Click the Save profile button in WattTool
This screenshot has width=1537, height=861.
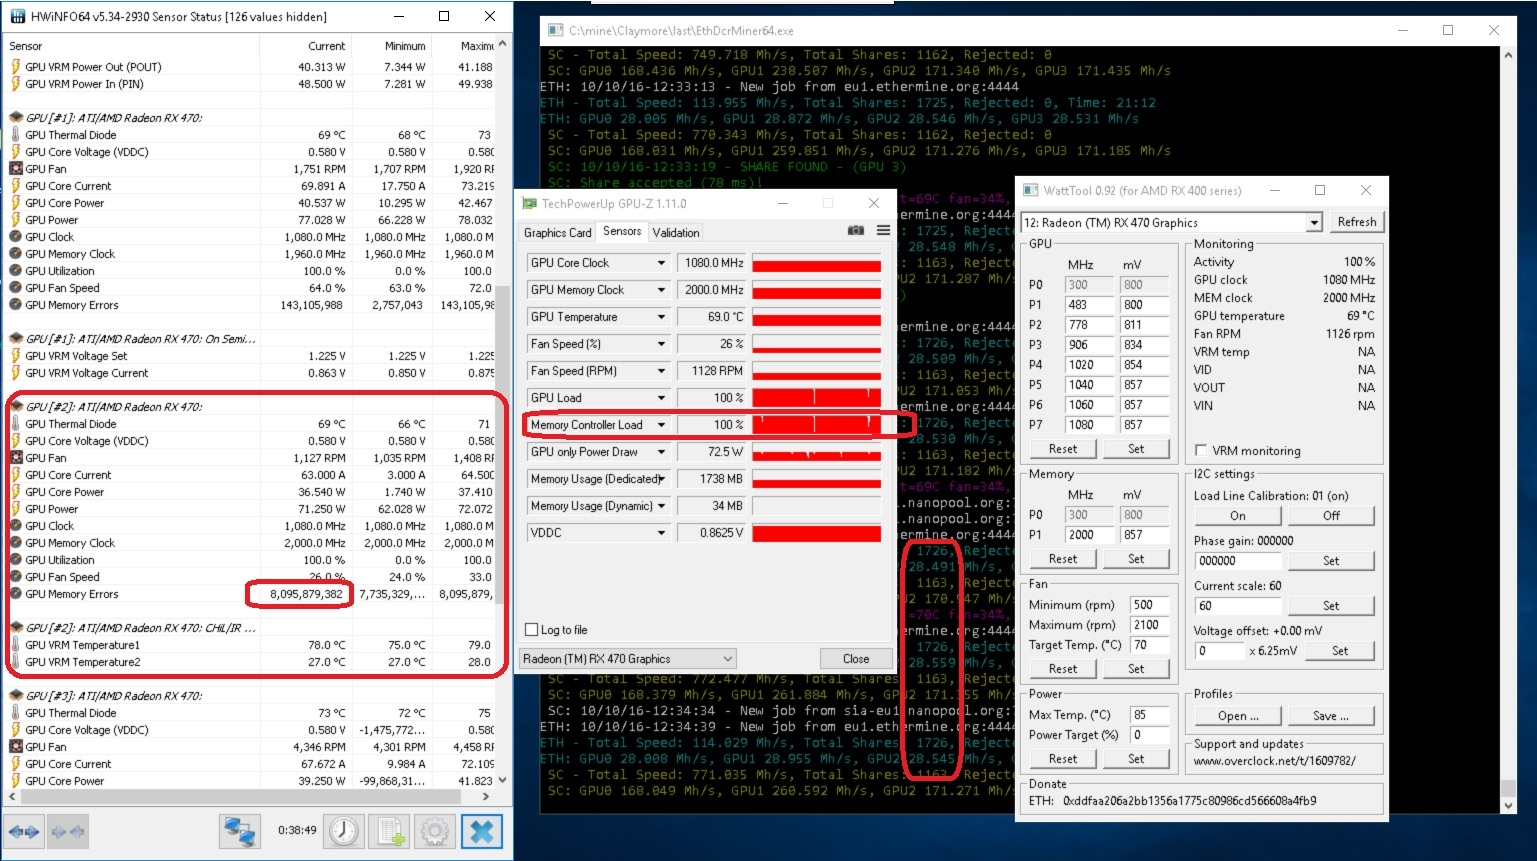(1330, 716)
